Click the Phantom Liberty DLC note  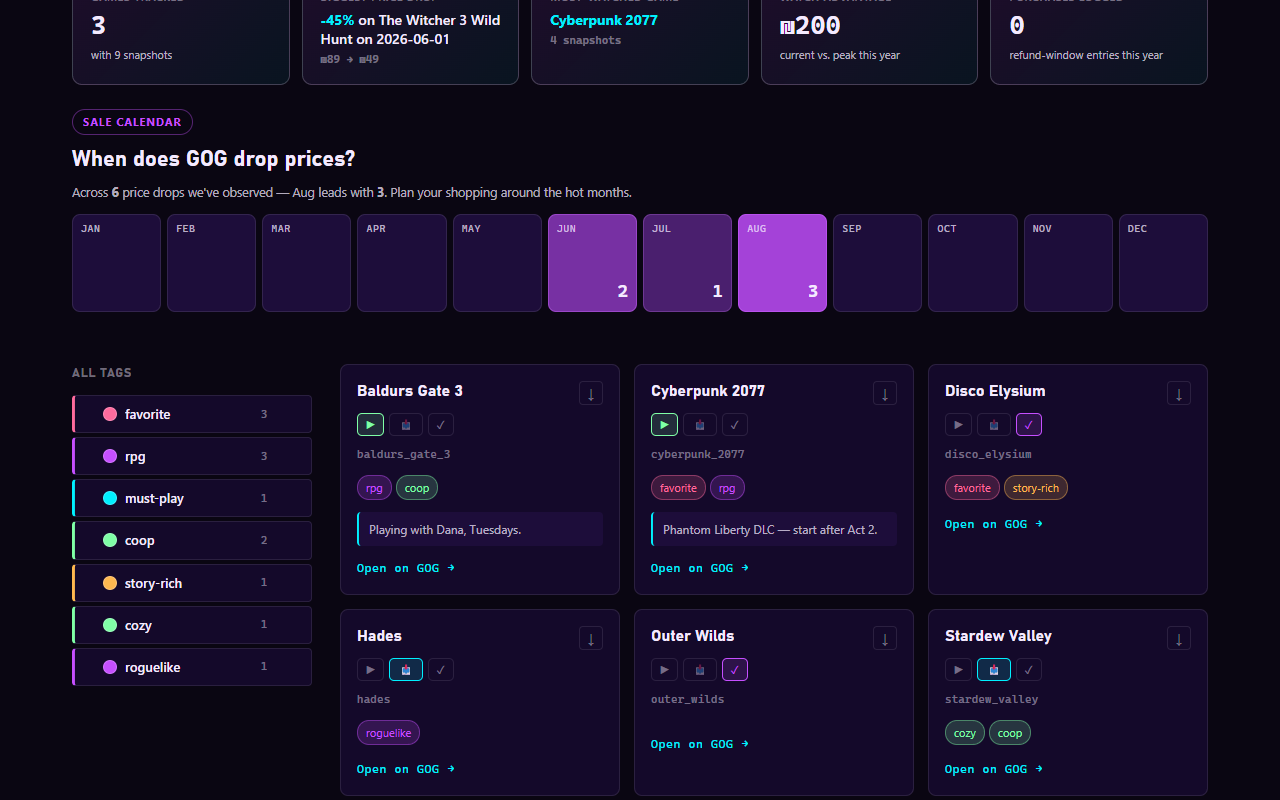(774, 530)
